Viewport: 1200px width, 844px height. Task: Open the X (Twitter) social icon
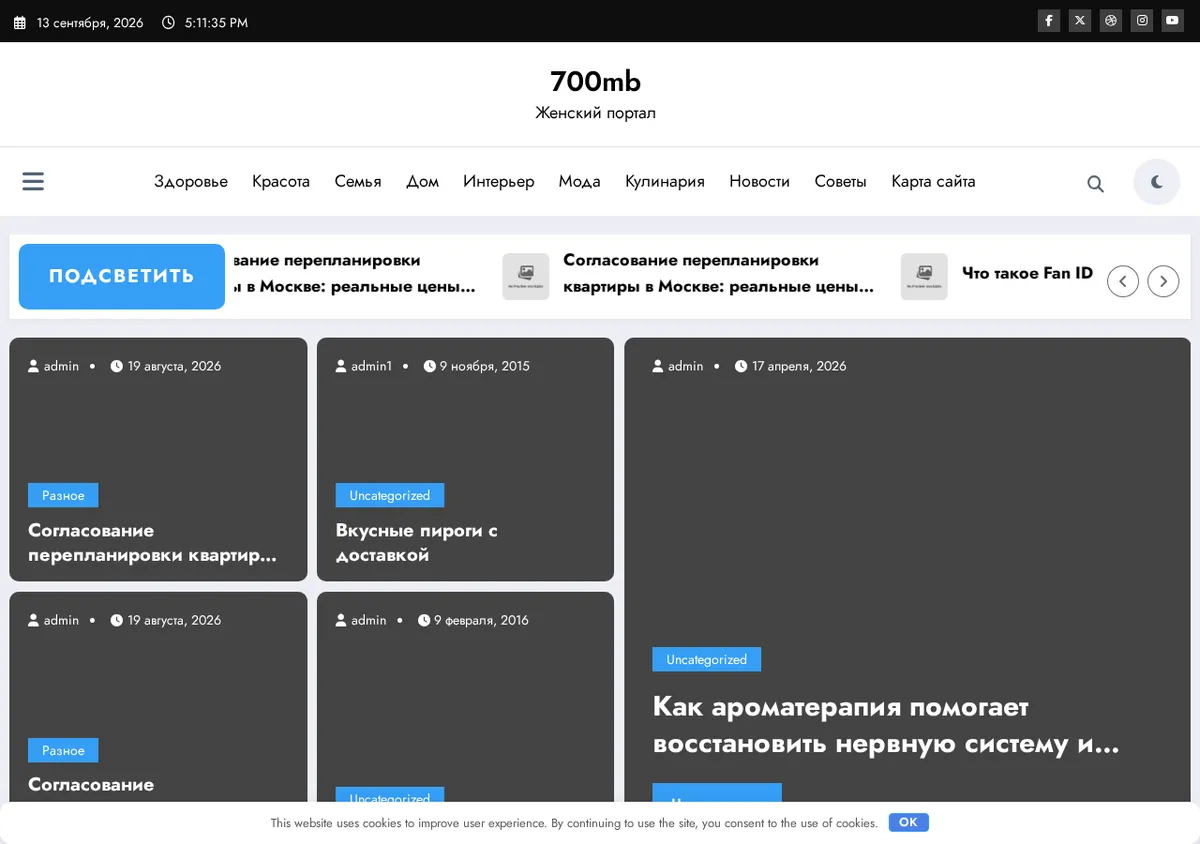click(1079, 21)
